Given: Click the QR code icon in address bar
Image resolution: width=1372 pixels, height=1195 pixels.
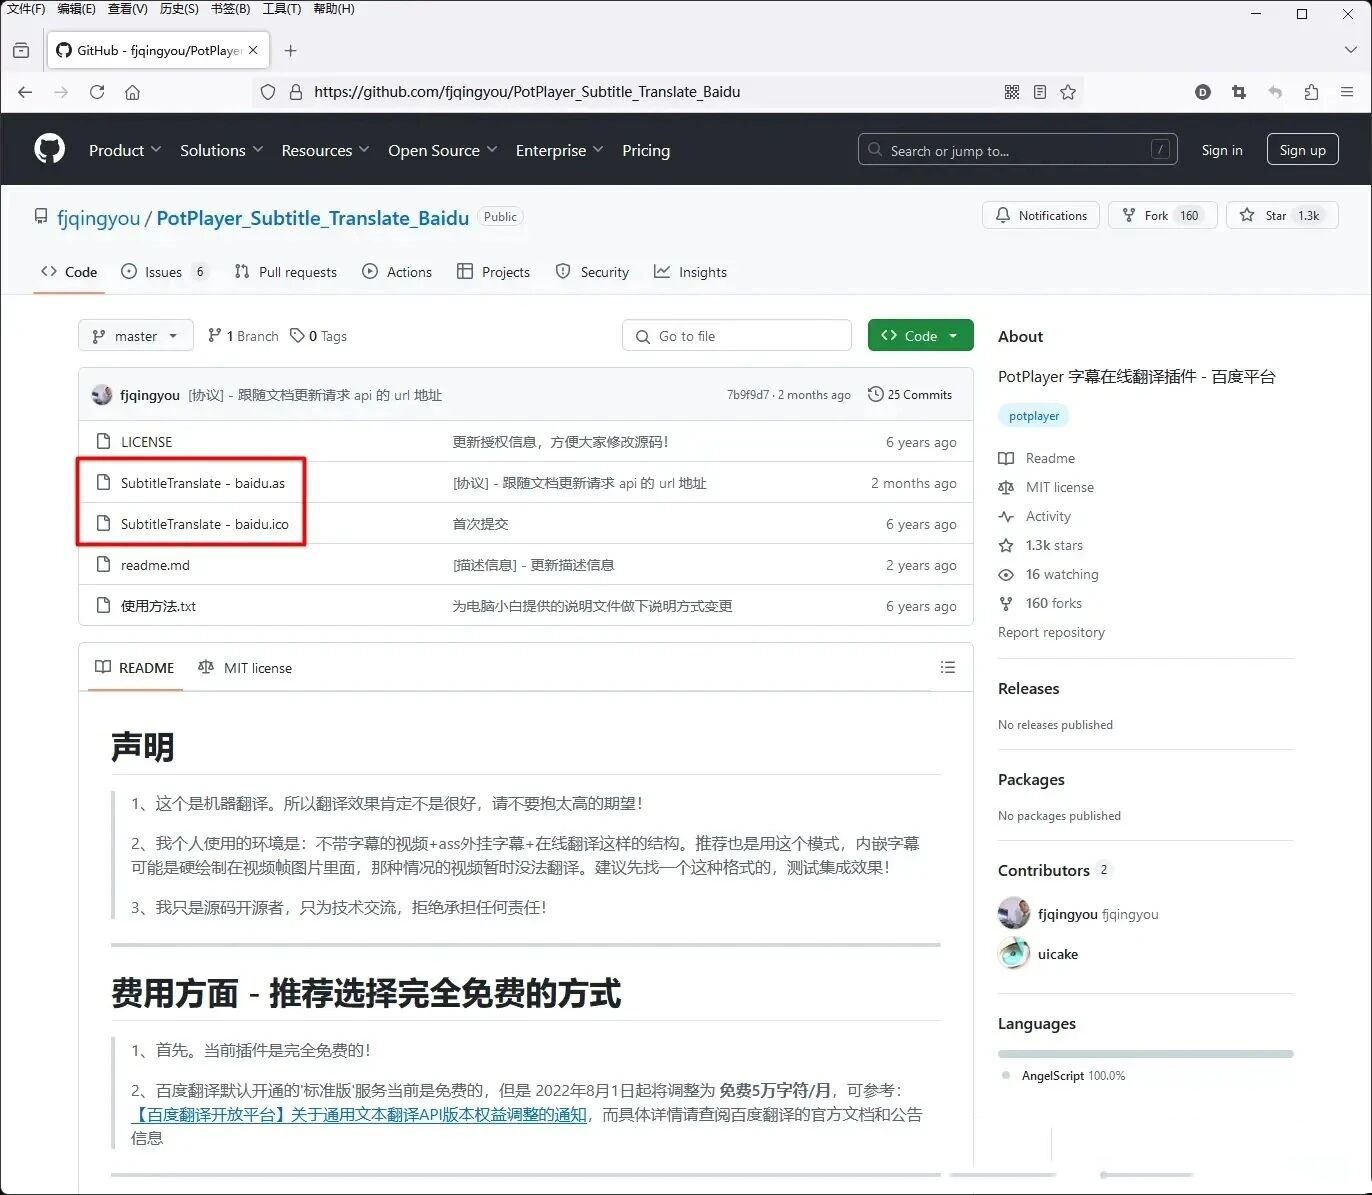Looking at the screenshot, I should point(1011,91).
